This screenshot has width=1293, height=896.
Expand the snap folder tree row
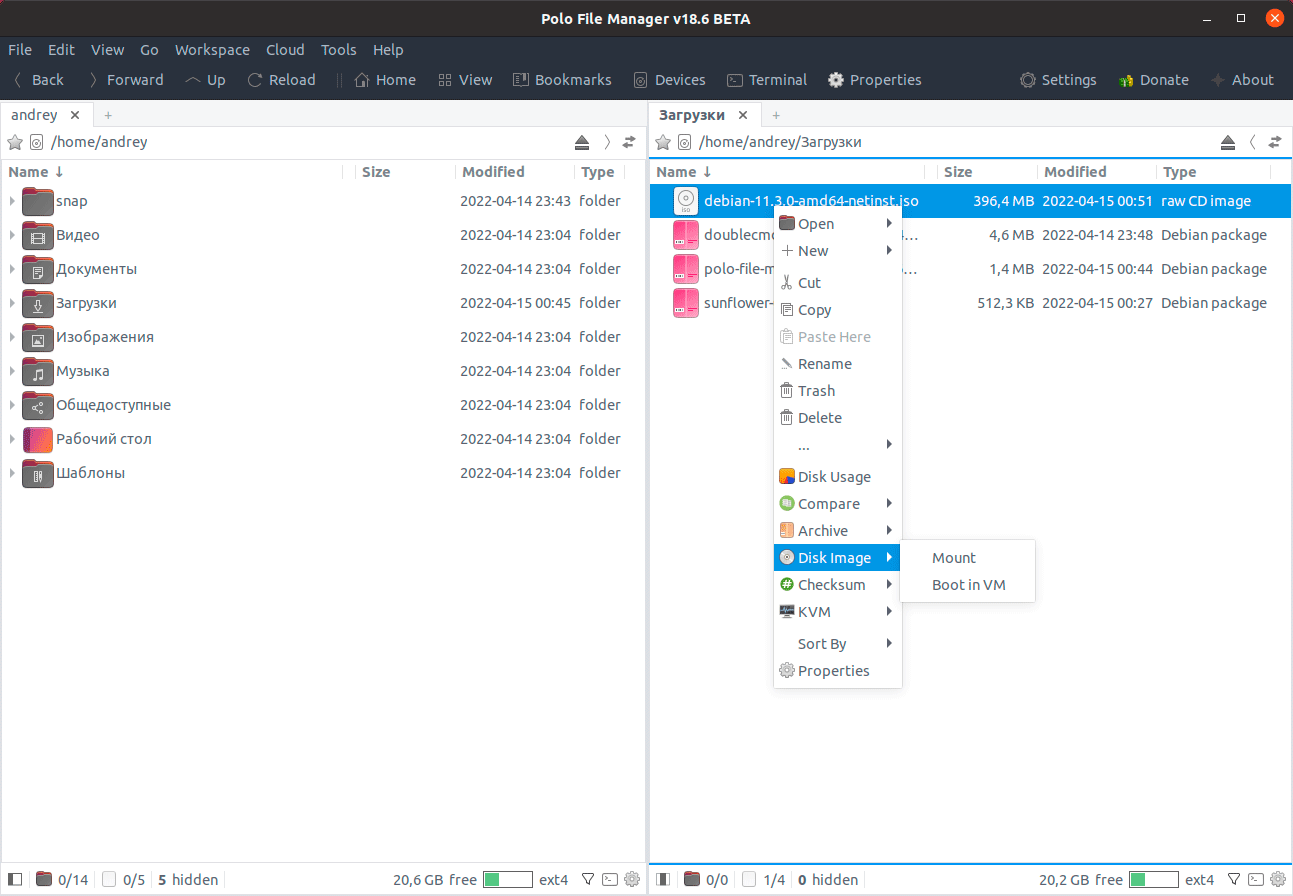(x=12, y=201)
